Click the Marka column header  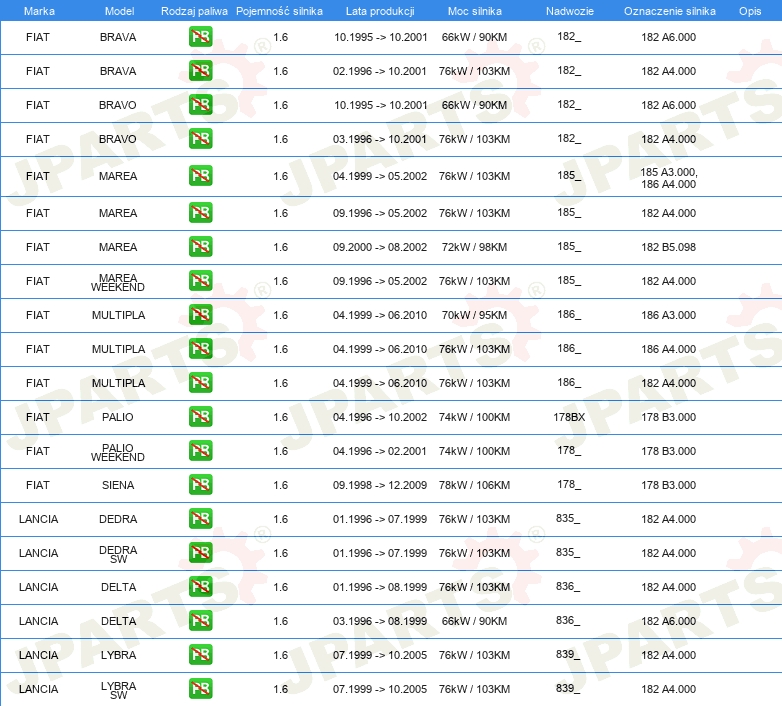point(39,11)
